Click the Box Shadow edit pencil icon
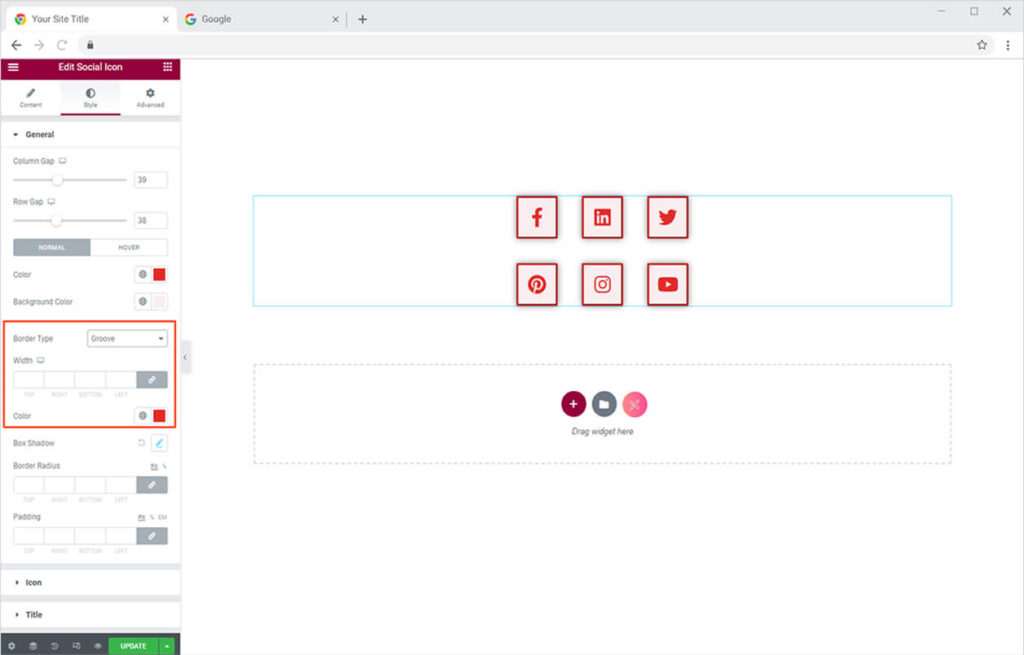This screenshot has width=1024, height=655. coord(159,443)
